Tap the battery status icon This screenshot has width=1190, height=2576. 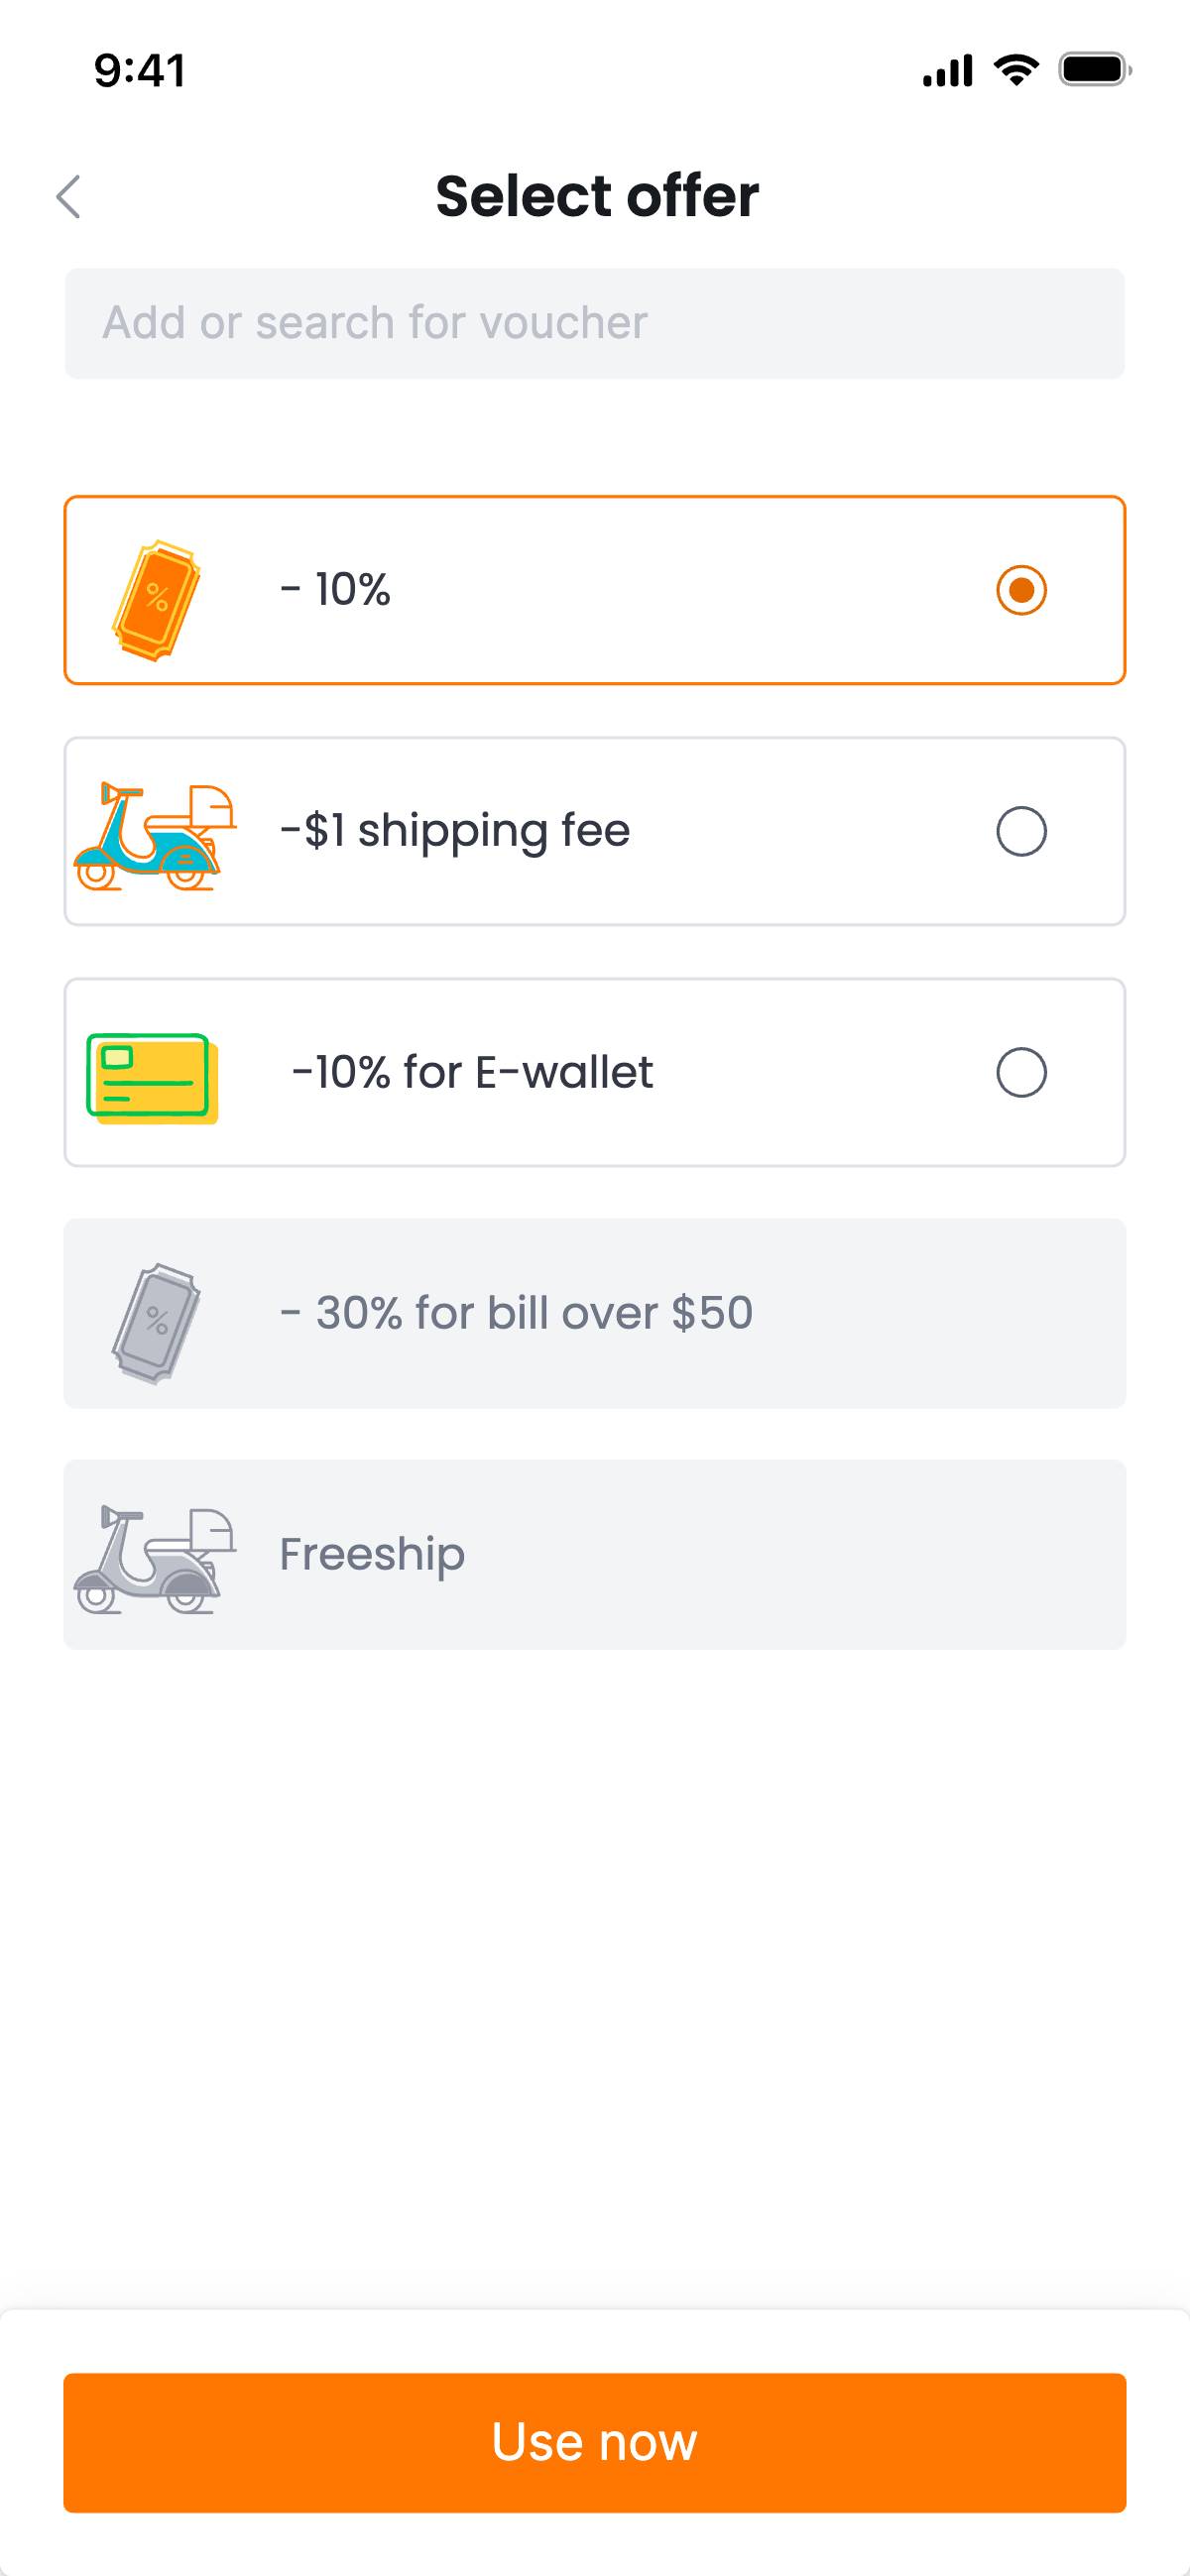(1095, 70)
